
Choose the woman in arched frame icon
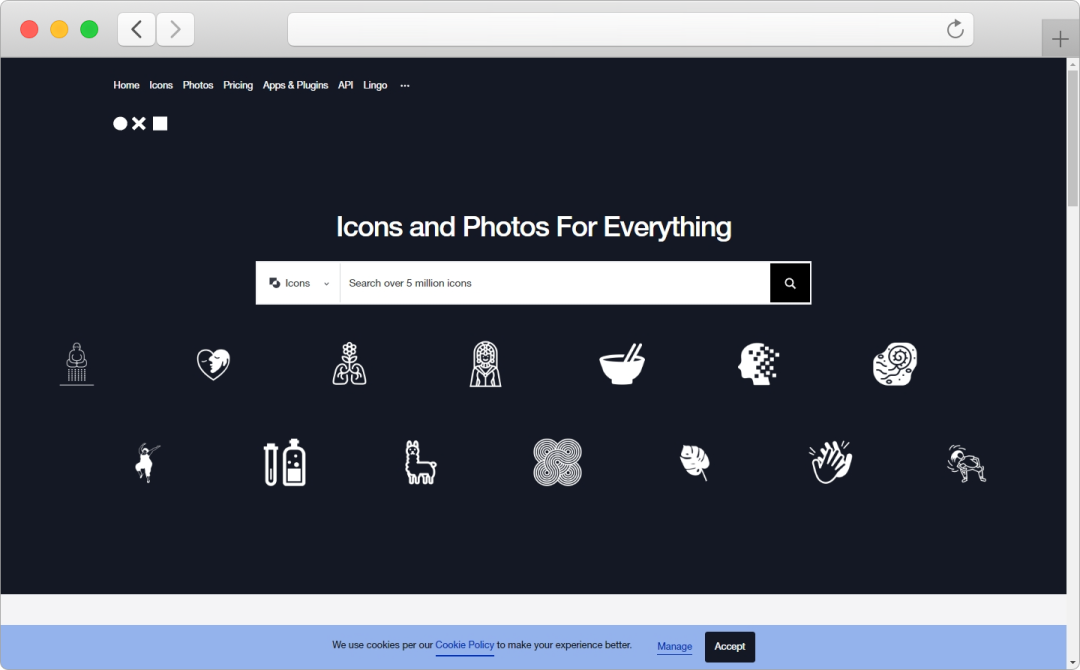(486, 364)
